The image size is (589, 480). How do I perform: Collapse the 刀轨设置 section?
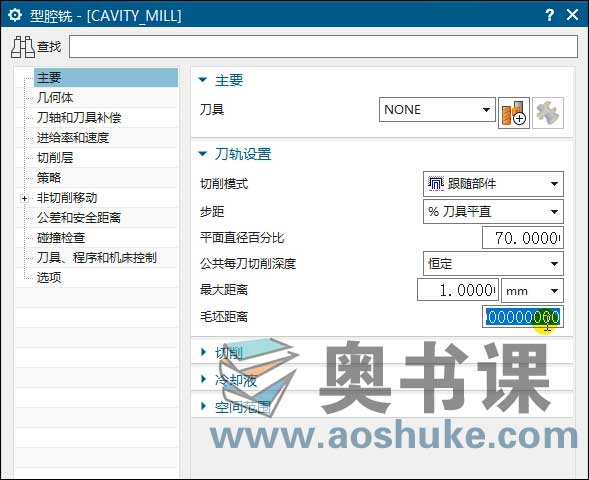coord(203,154)
